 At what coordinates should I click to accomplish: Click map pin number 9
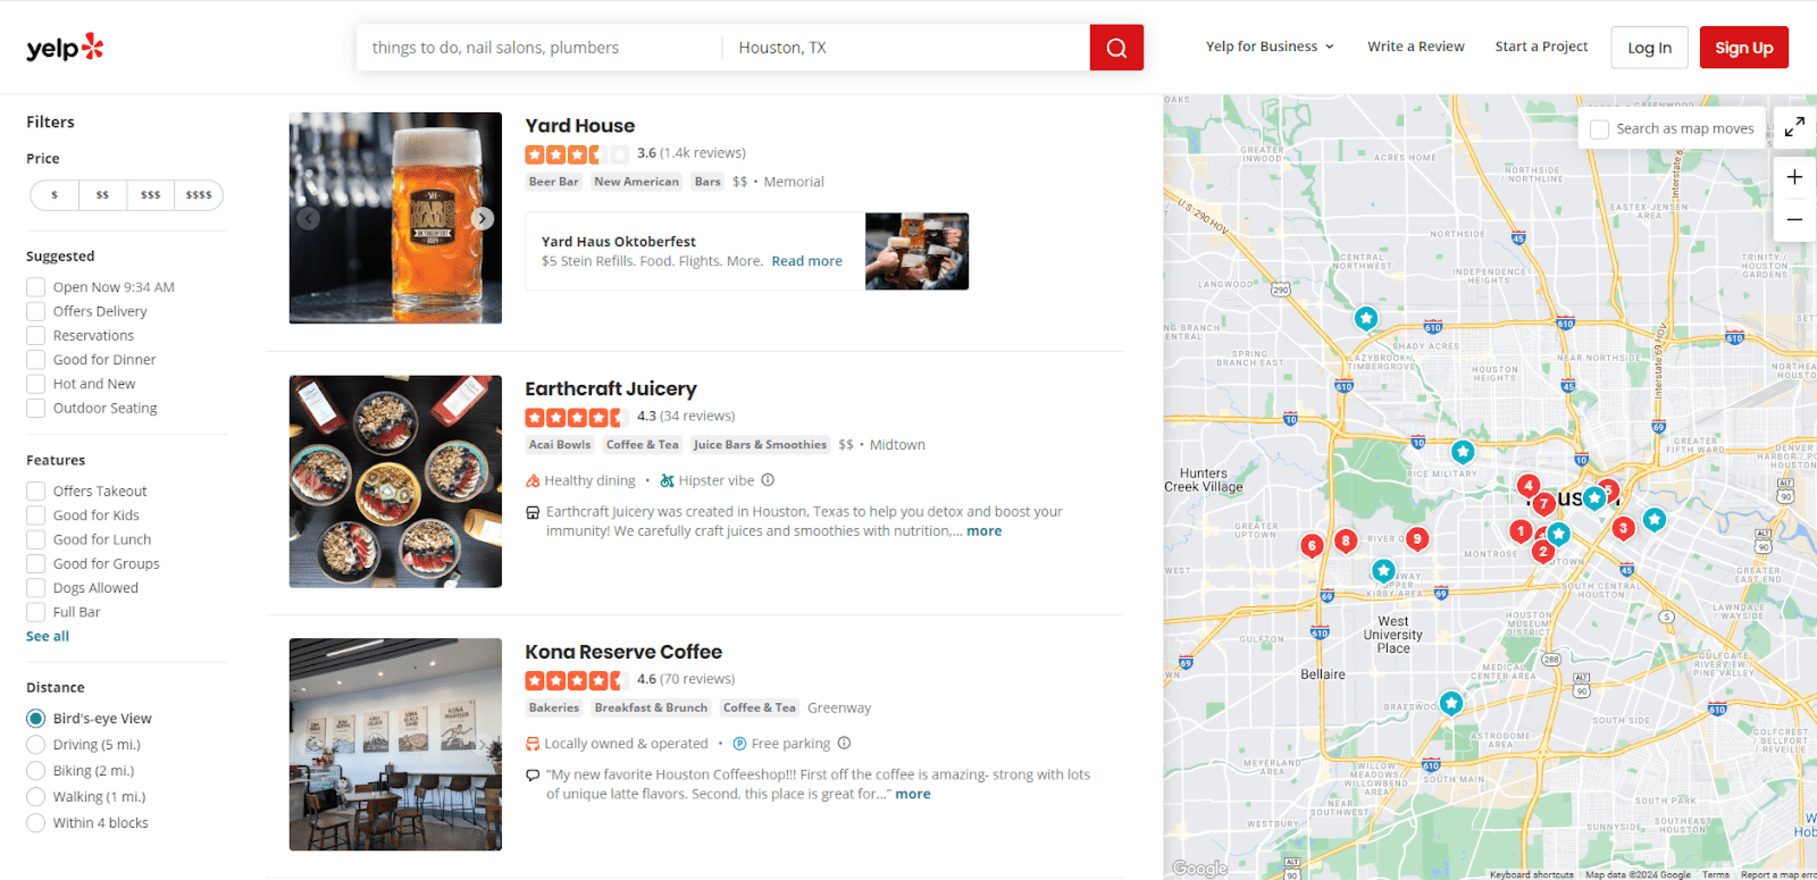pyautogui.click(x=1416, y=539)
